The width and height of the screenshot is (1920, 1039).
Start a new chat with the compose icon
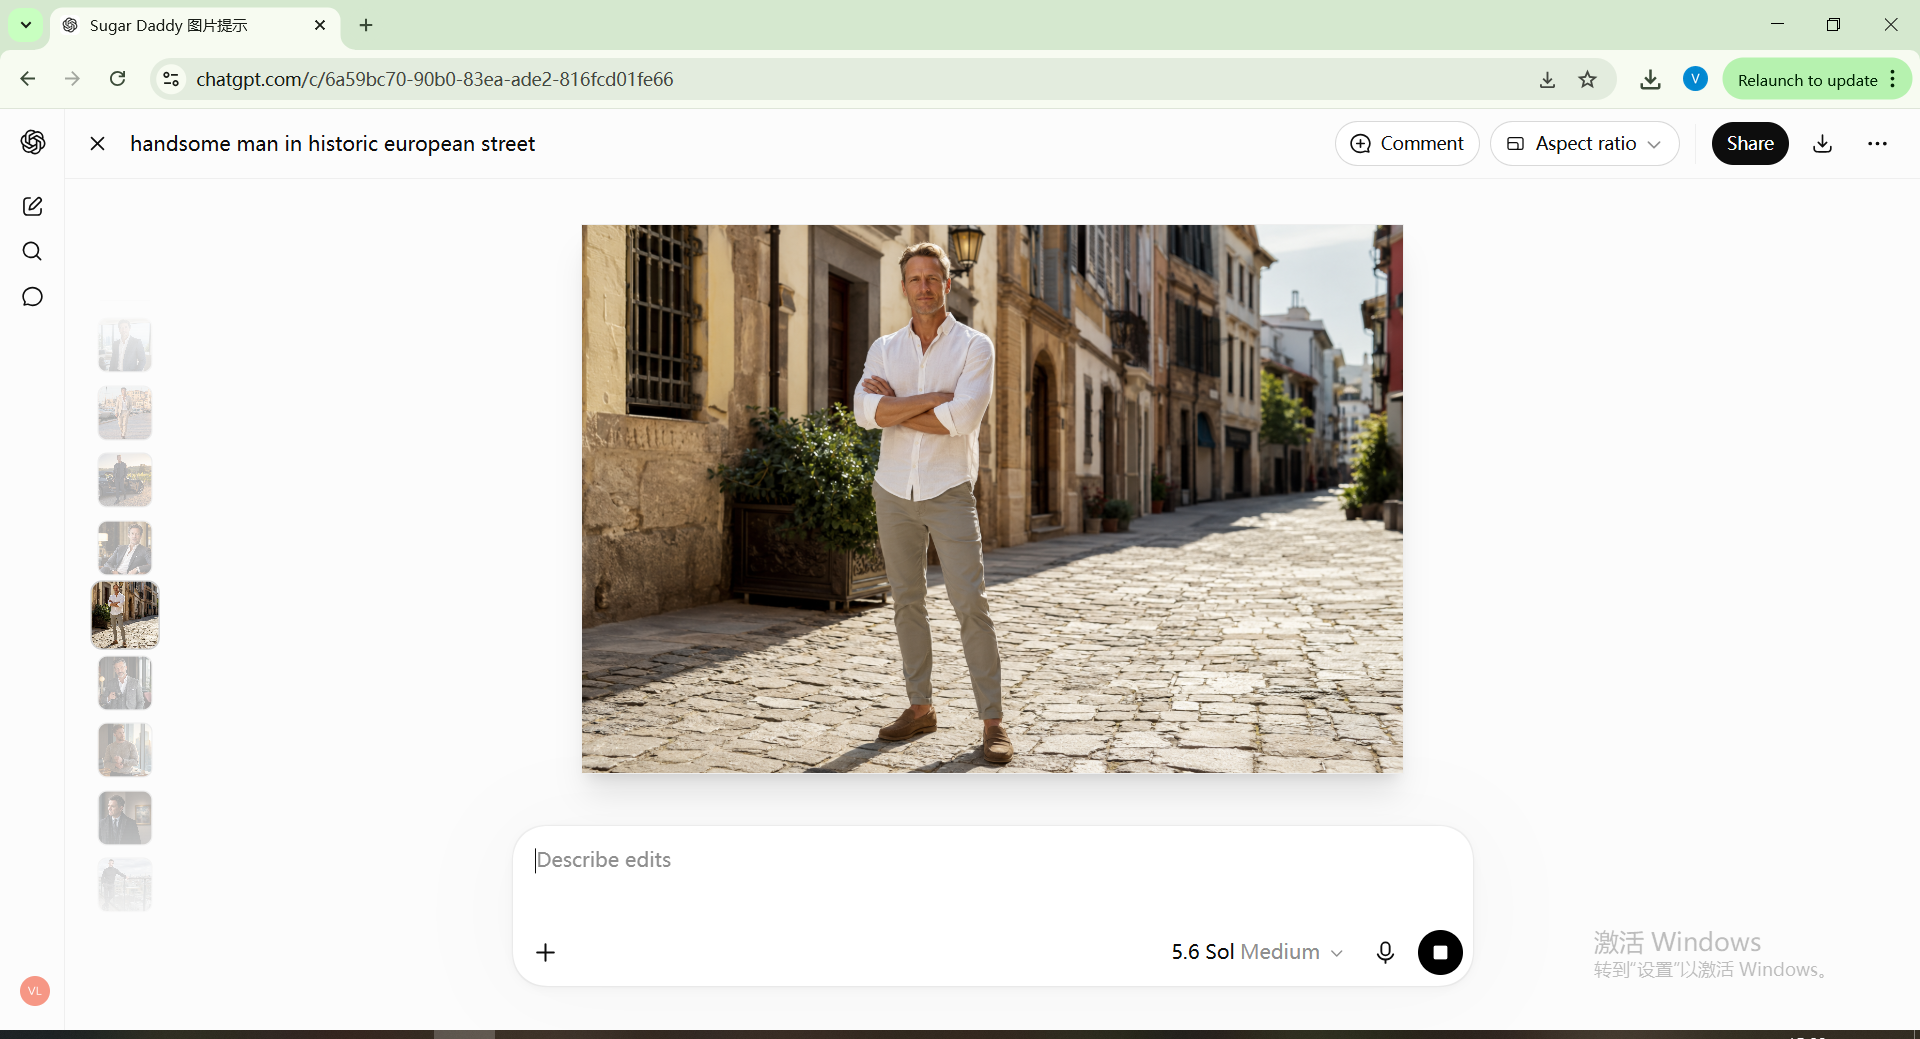[x=33, y=206]
